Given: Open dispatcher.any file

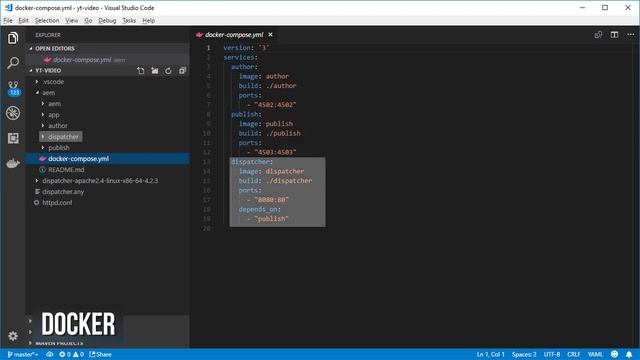Looking at the screenshot, I should point(63,191).
